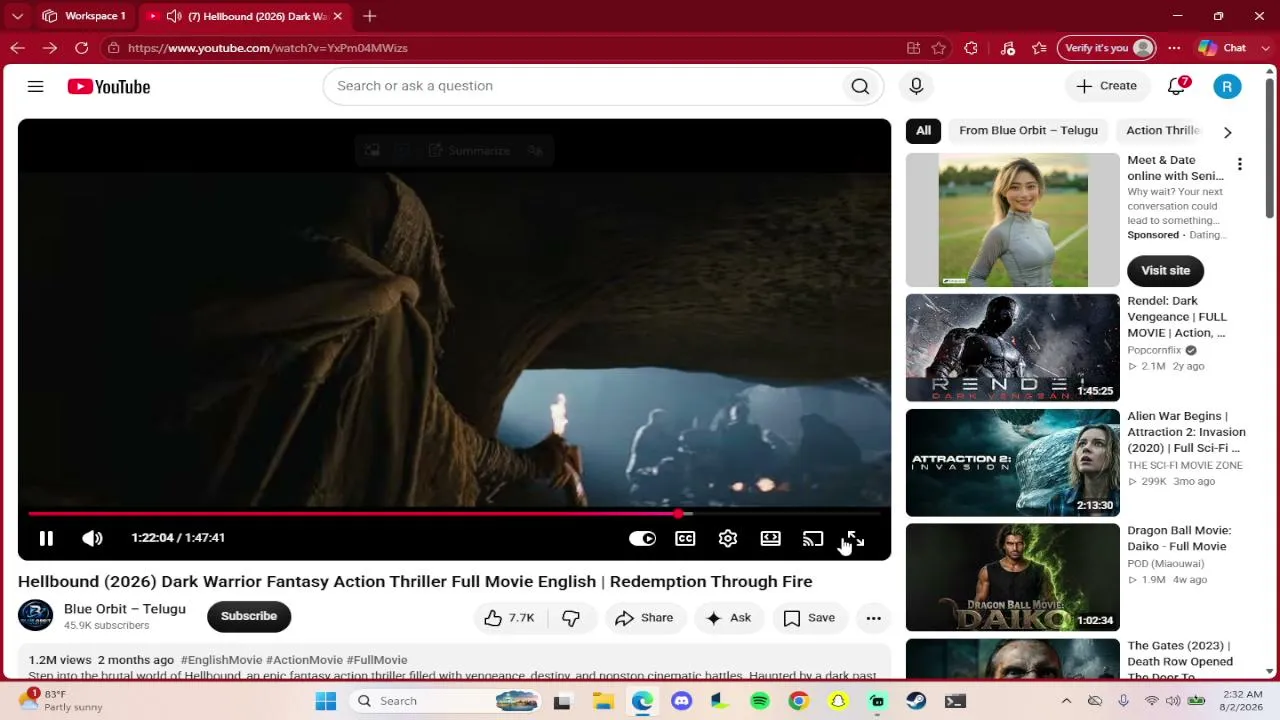Open the Windows Start menu
Viewport: 1280px width, 720px height.
pyautogui.click(x=326, y=701)
